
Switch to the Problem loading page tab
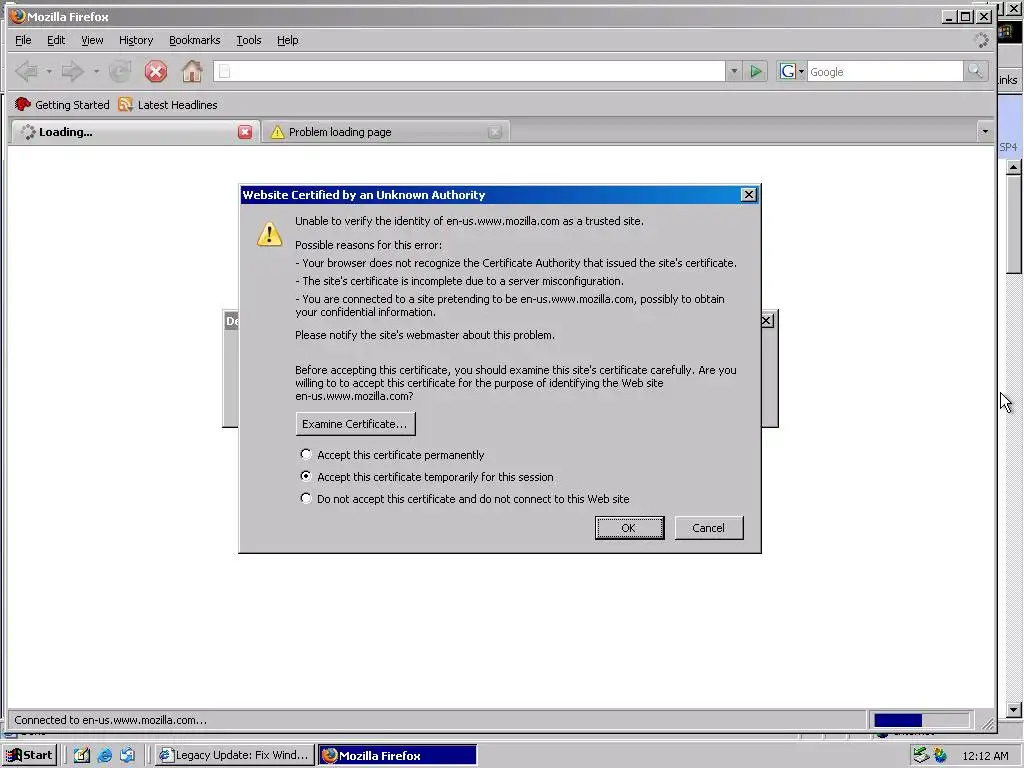pos(385,132)
